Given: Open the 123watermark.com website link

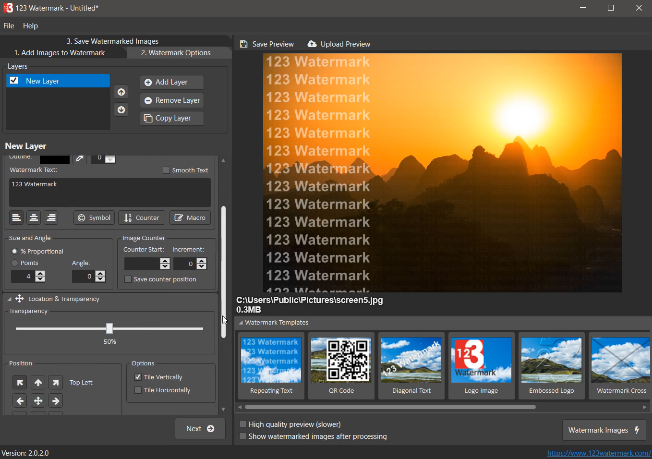Looking at the screenshot, I should click(x=599, y=453).
